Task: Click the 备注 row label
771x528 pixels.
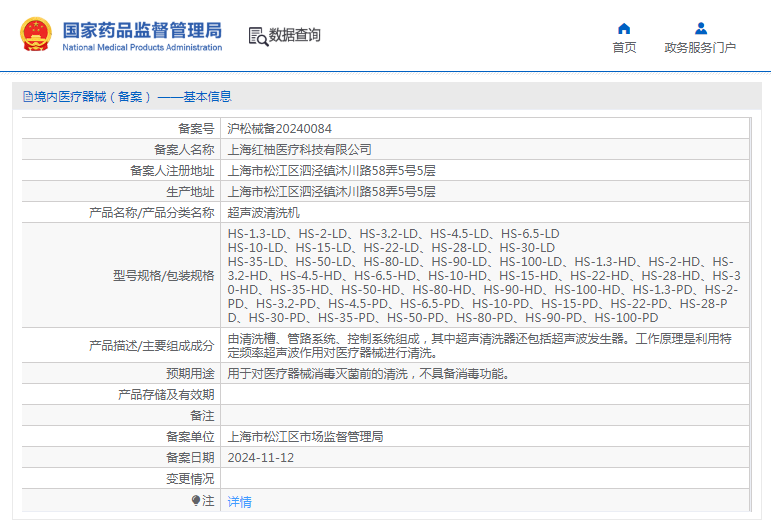Action: 203,416
